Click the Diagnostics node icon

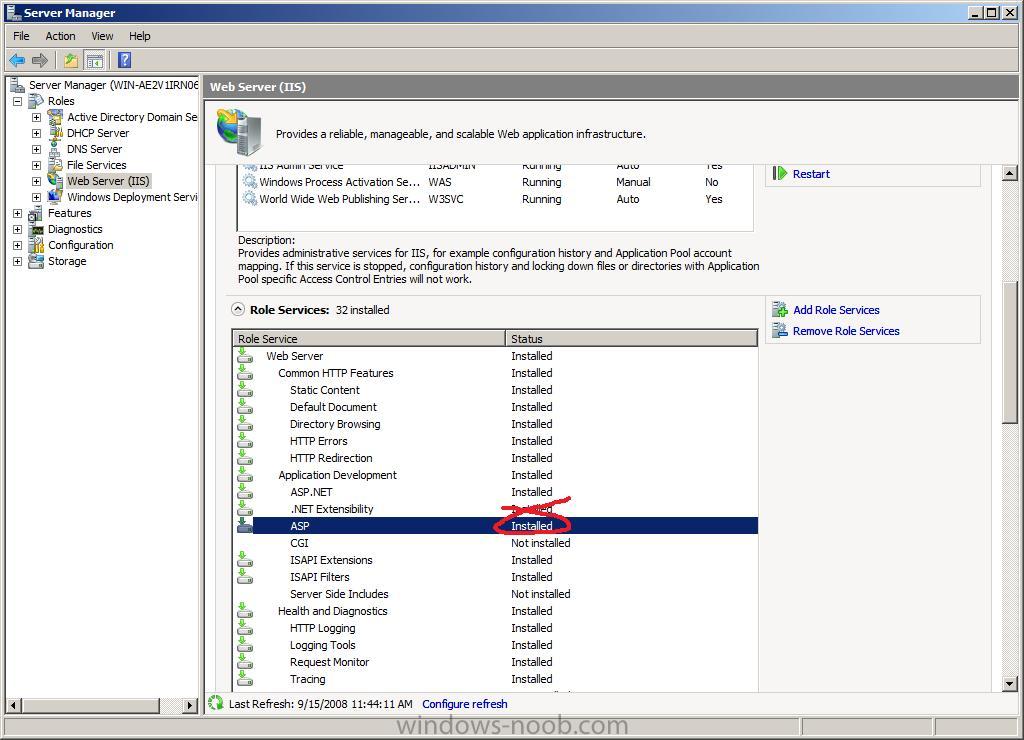36,229
